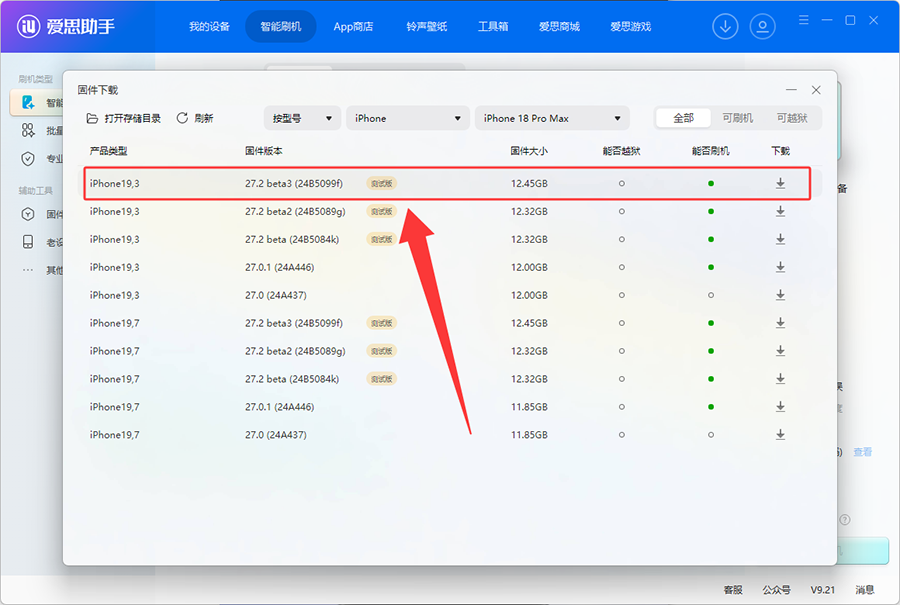
Task: Click the 固件大小 column header
Action: point(529,151)
